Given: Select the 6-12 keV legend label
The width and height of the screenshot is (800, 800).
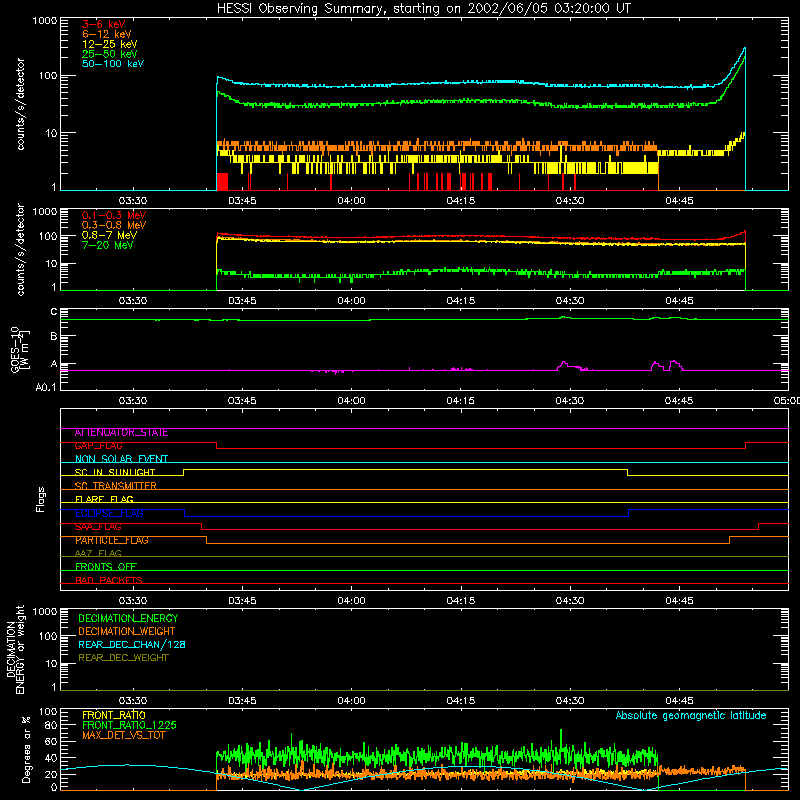Looking at the screenshot, I should pyautogui.click(x=107, y=34).
